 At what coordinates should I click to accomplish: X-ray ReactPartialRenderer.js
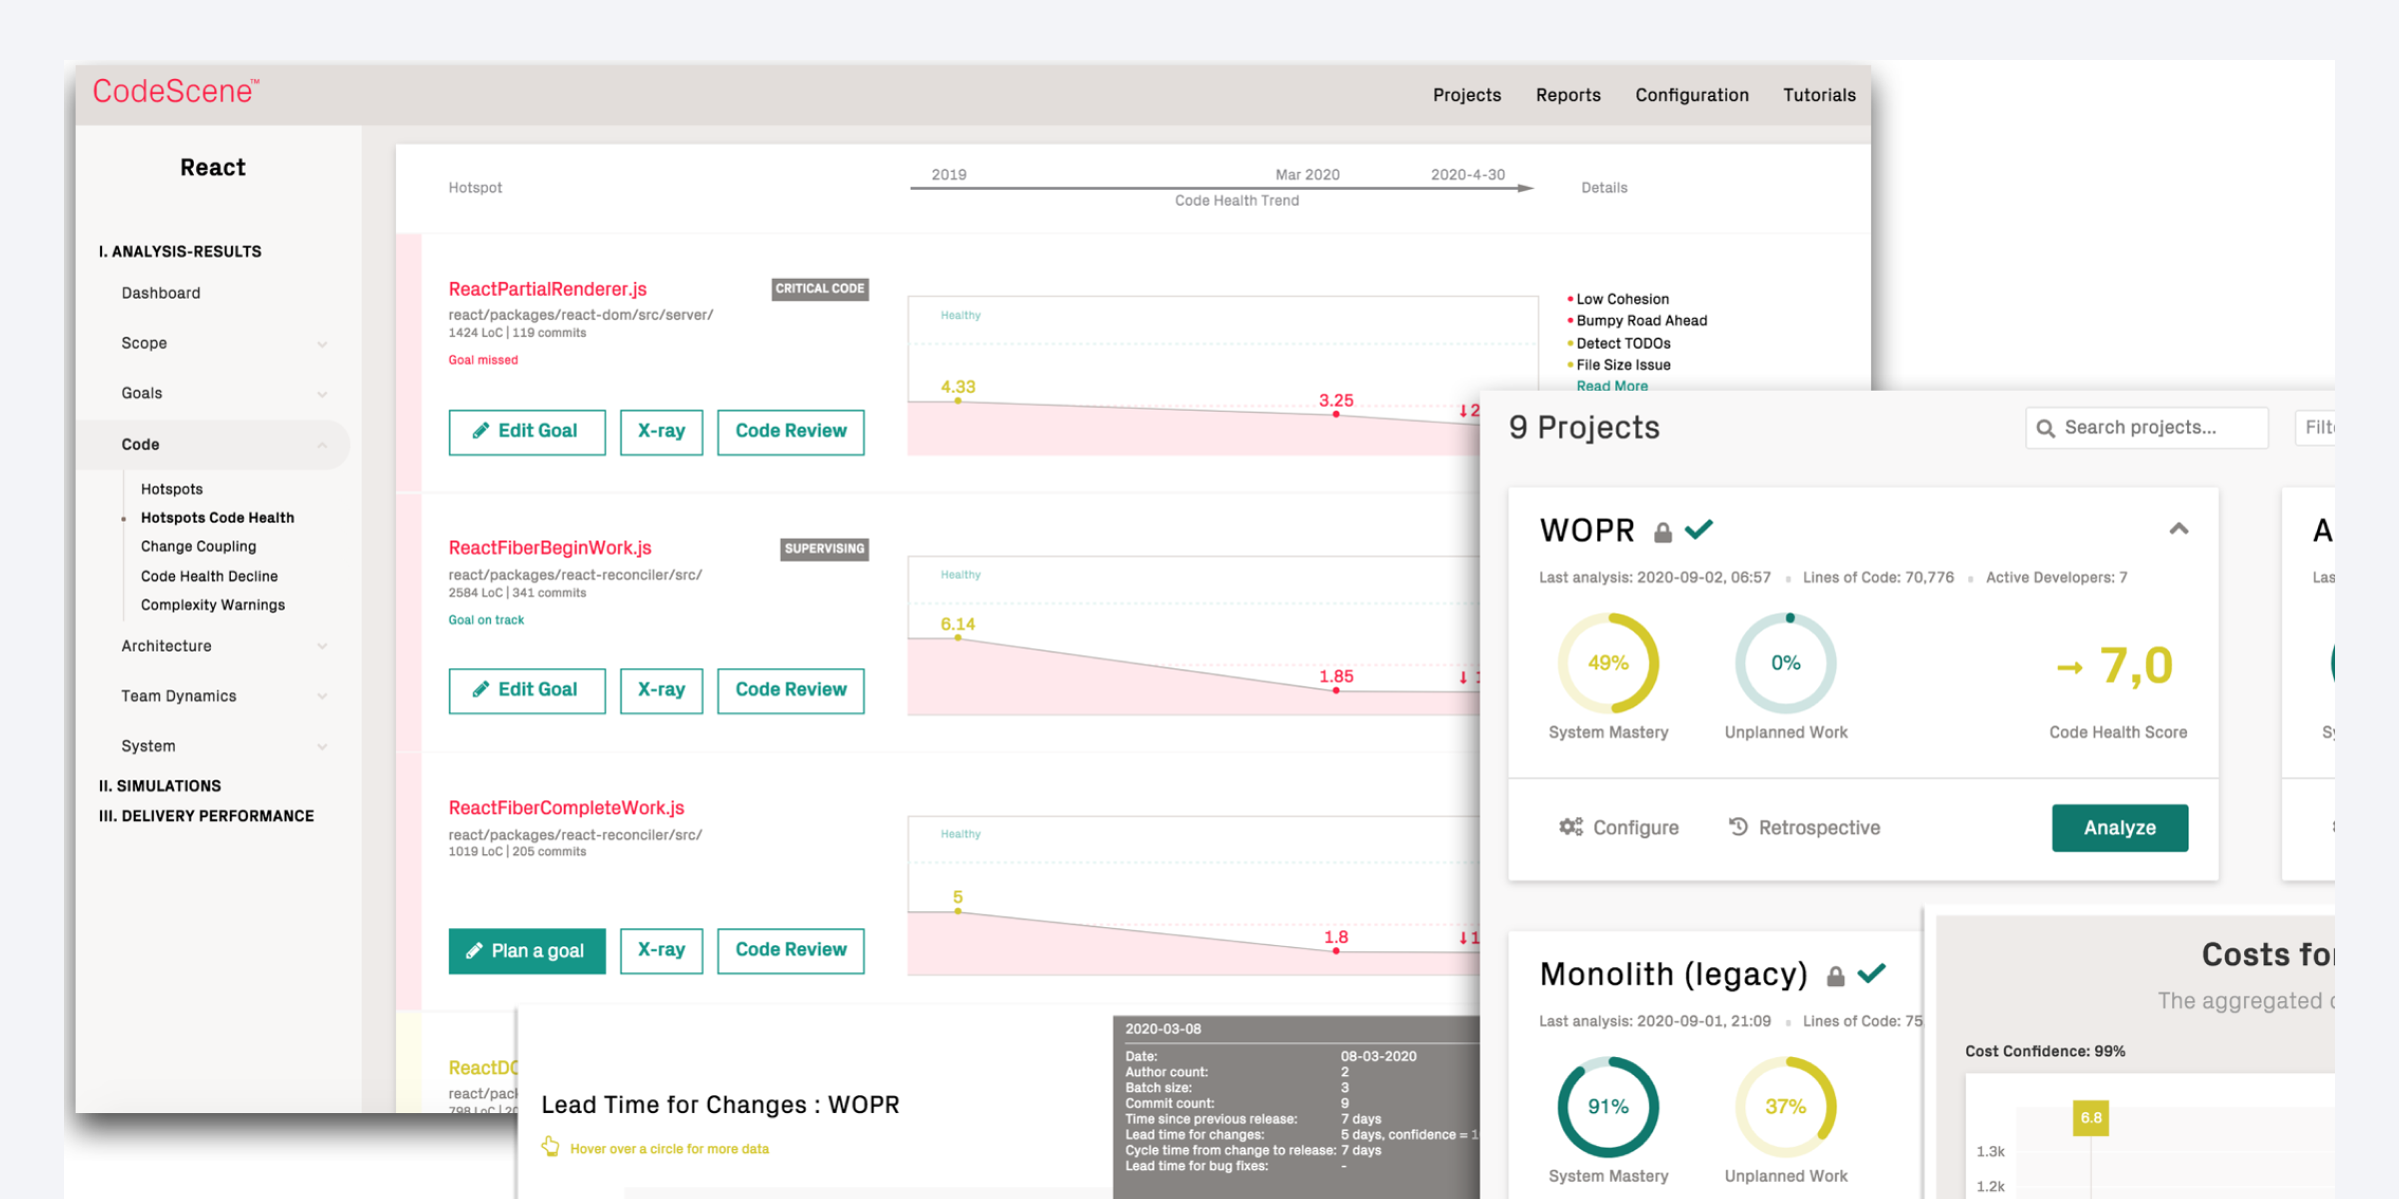click(661, 431)
